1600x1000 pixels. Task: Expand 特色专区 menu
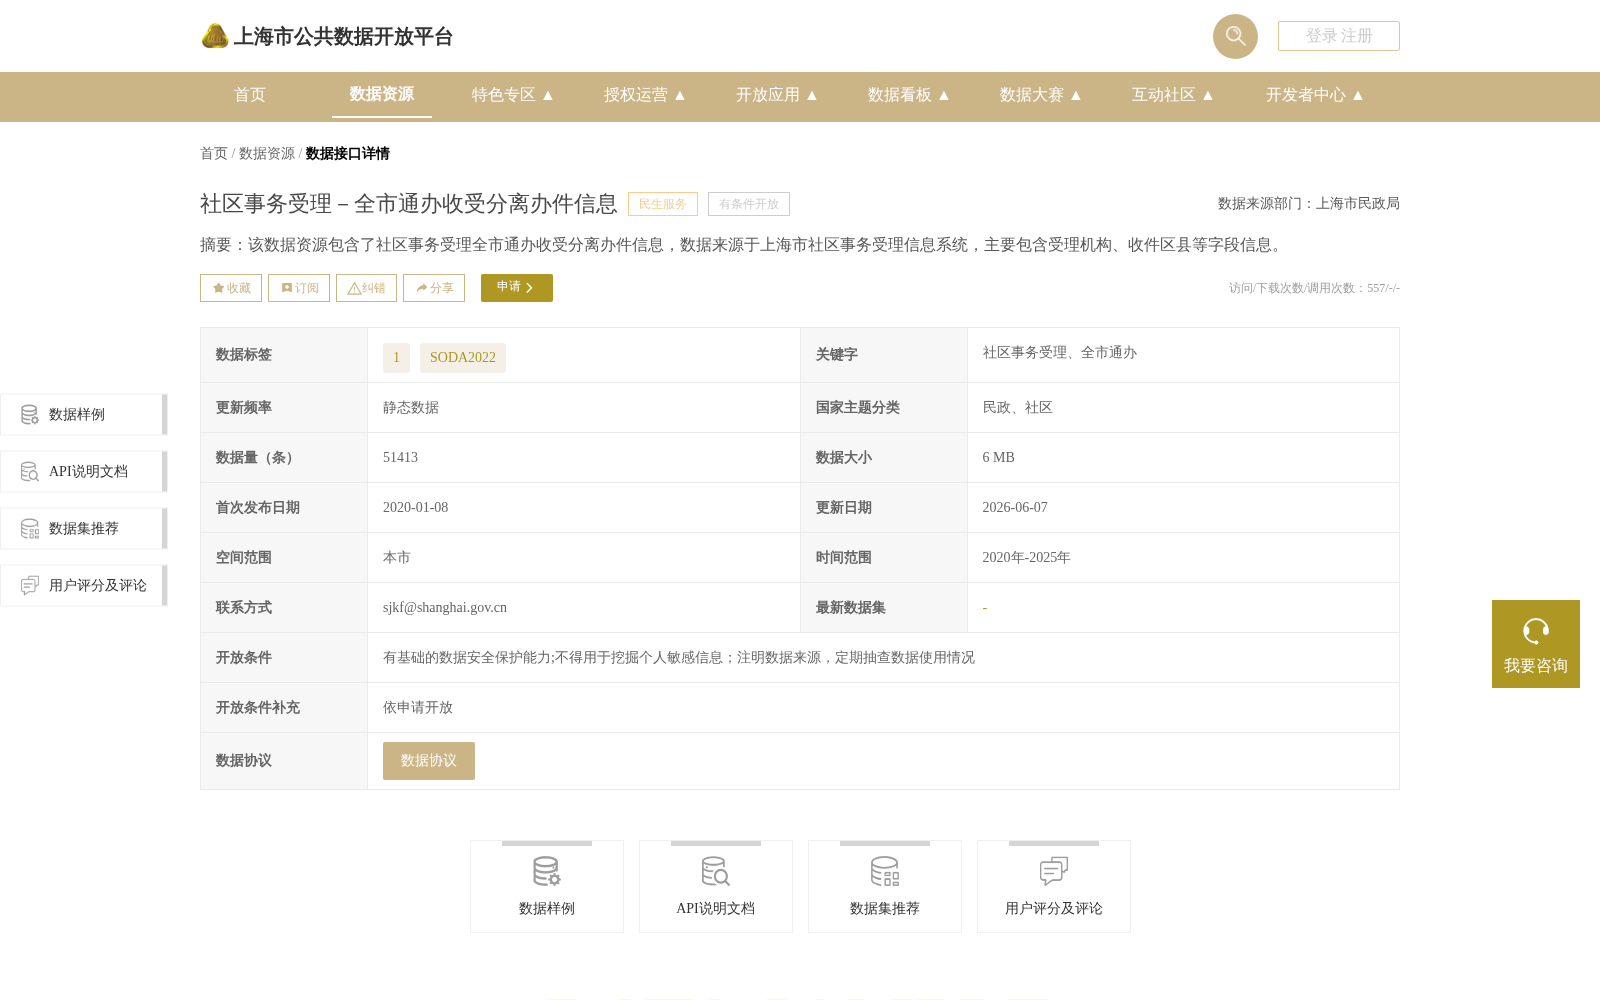pos(513,95)
